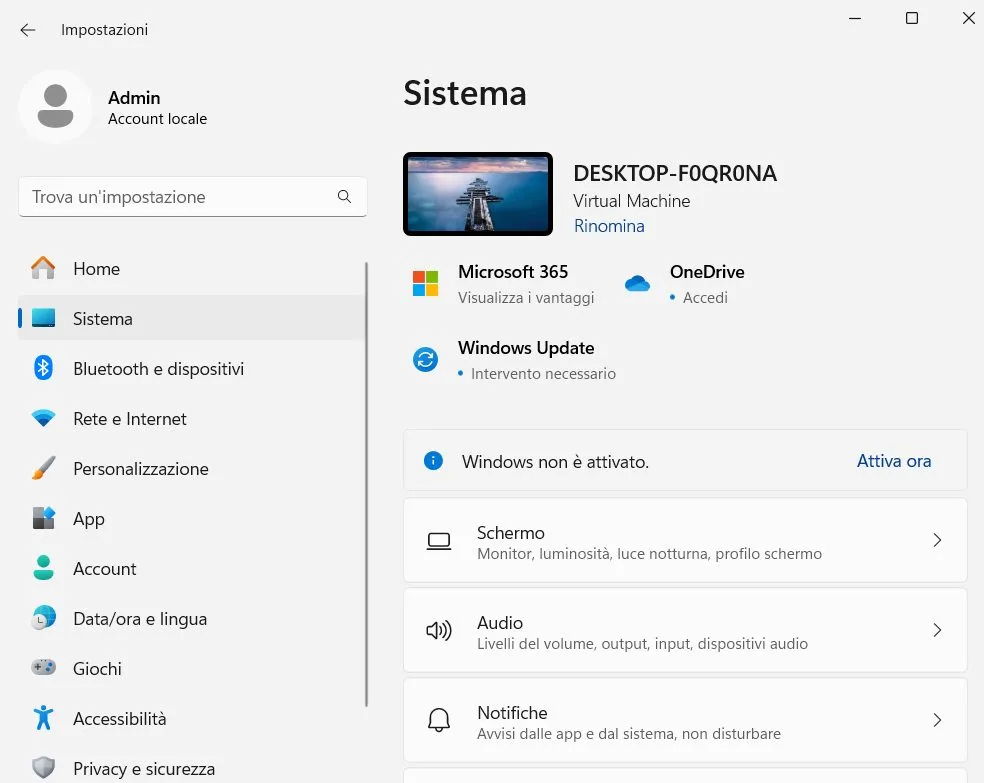The image size is (984, 783).
Task: Expand the Notifiche settings section
Action: coord(685,720)
